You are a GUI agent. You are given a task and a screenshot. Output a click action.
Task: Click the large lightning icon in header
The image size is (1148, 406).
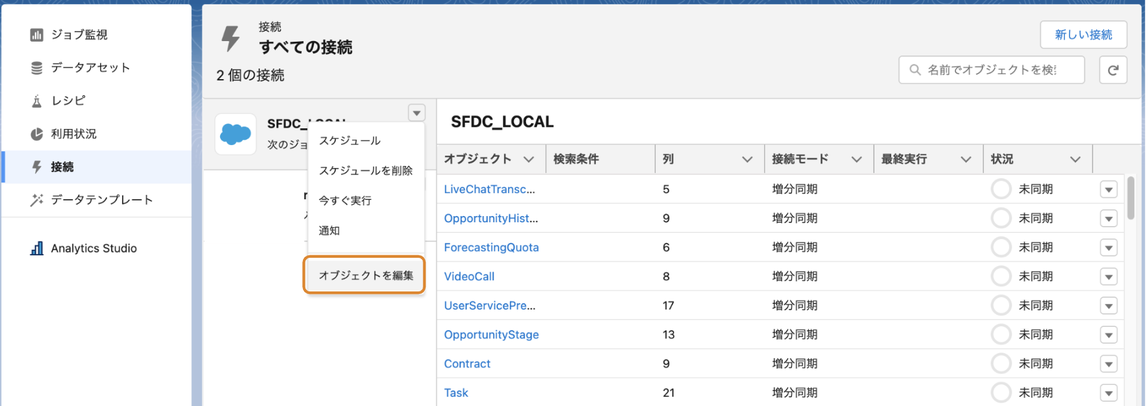click(x=231, y=38)
